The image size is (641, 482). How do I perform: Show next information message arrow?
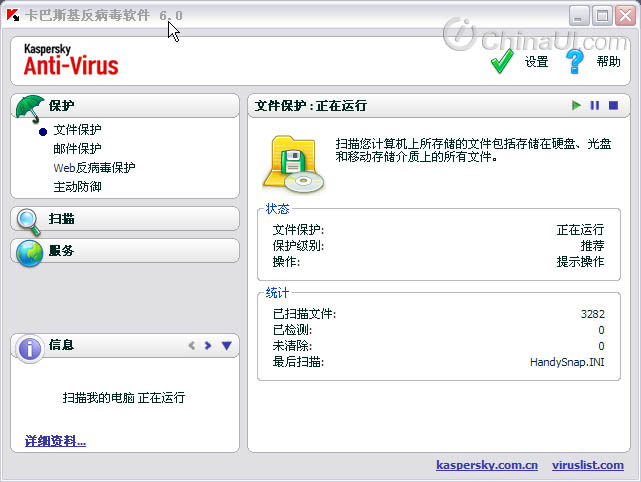(x=208, y=345)
